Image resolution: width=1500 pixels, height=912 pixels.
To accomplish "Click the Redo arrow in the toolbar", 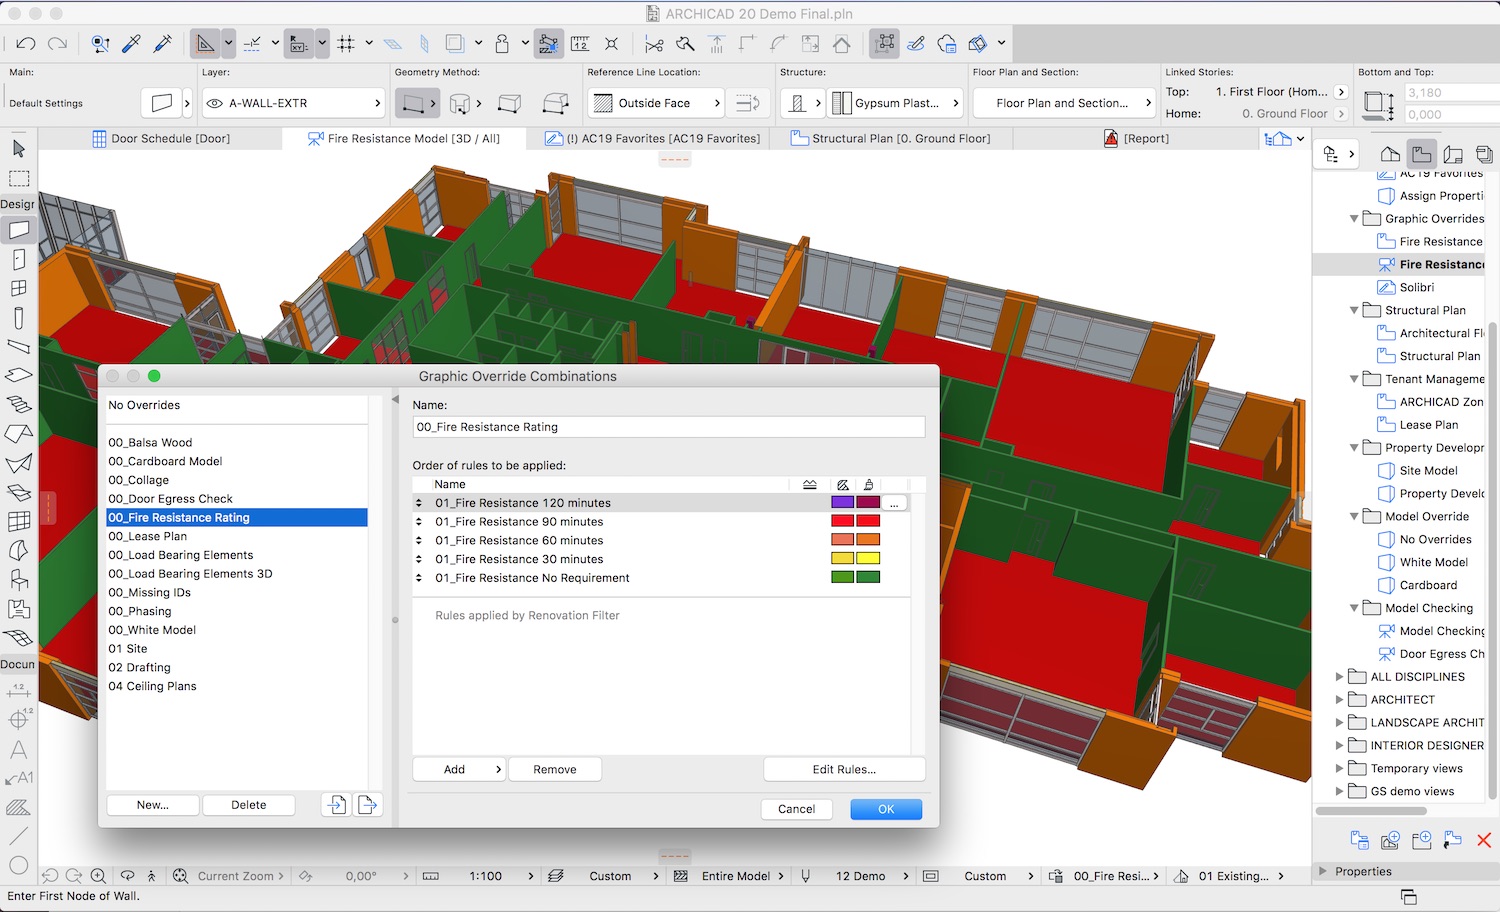I will tap(58, 44).
